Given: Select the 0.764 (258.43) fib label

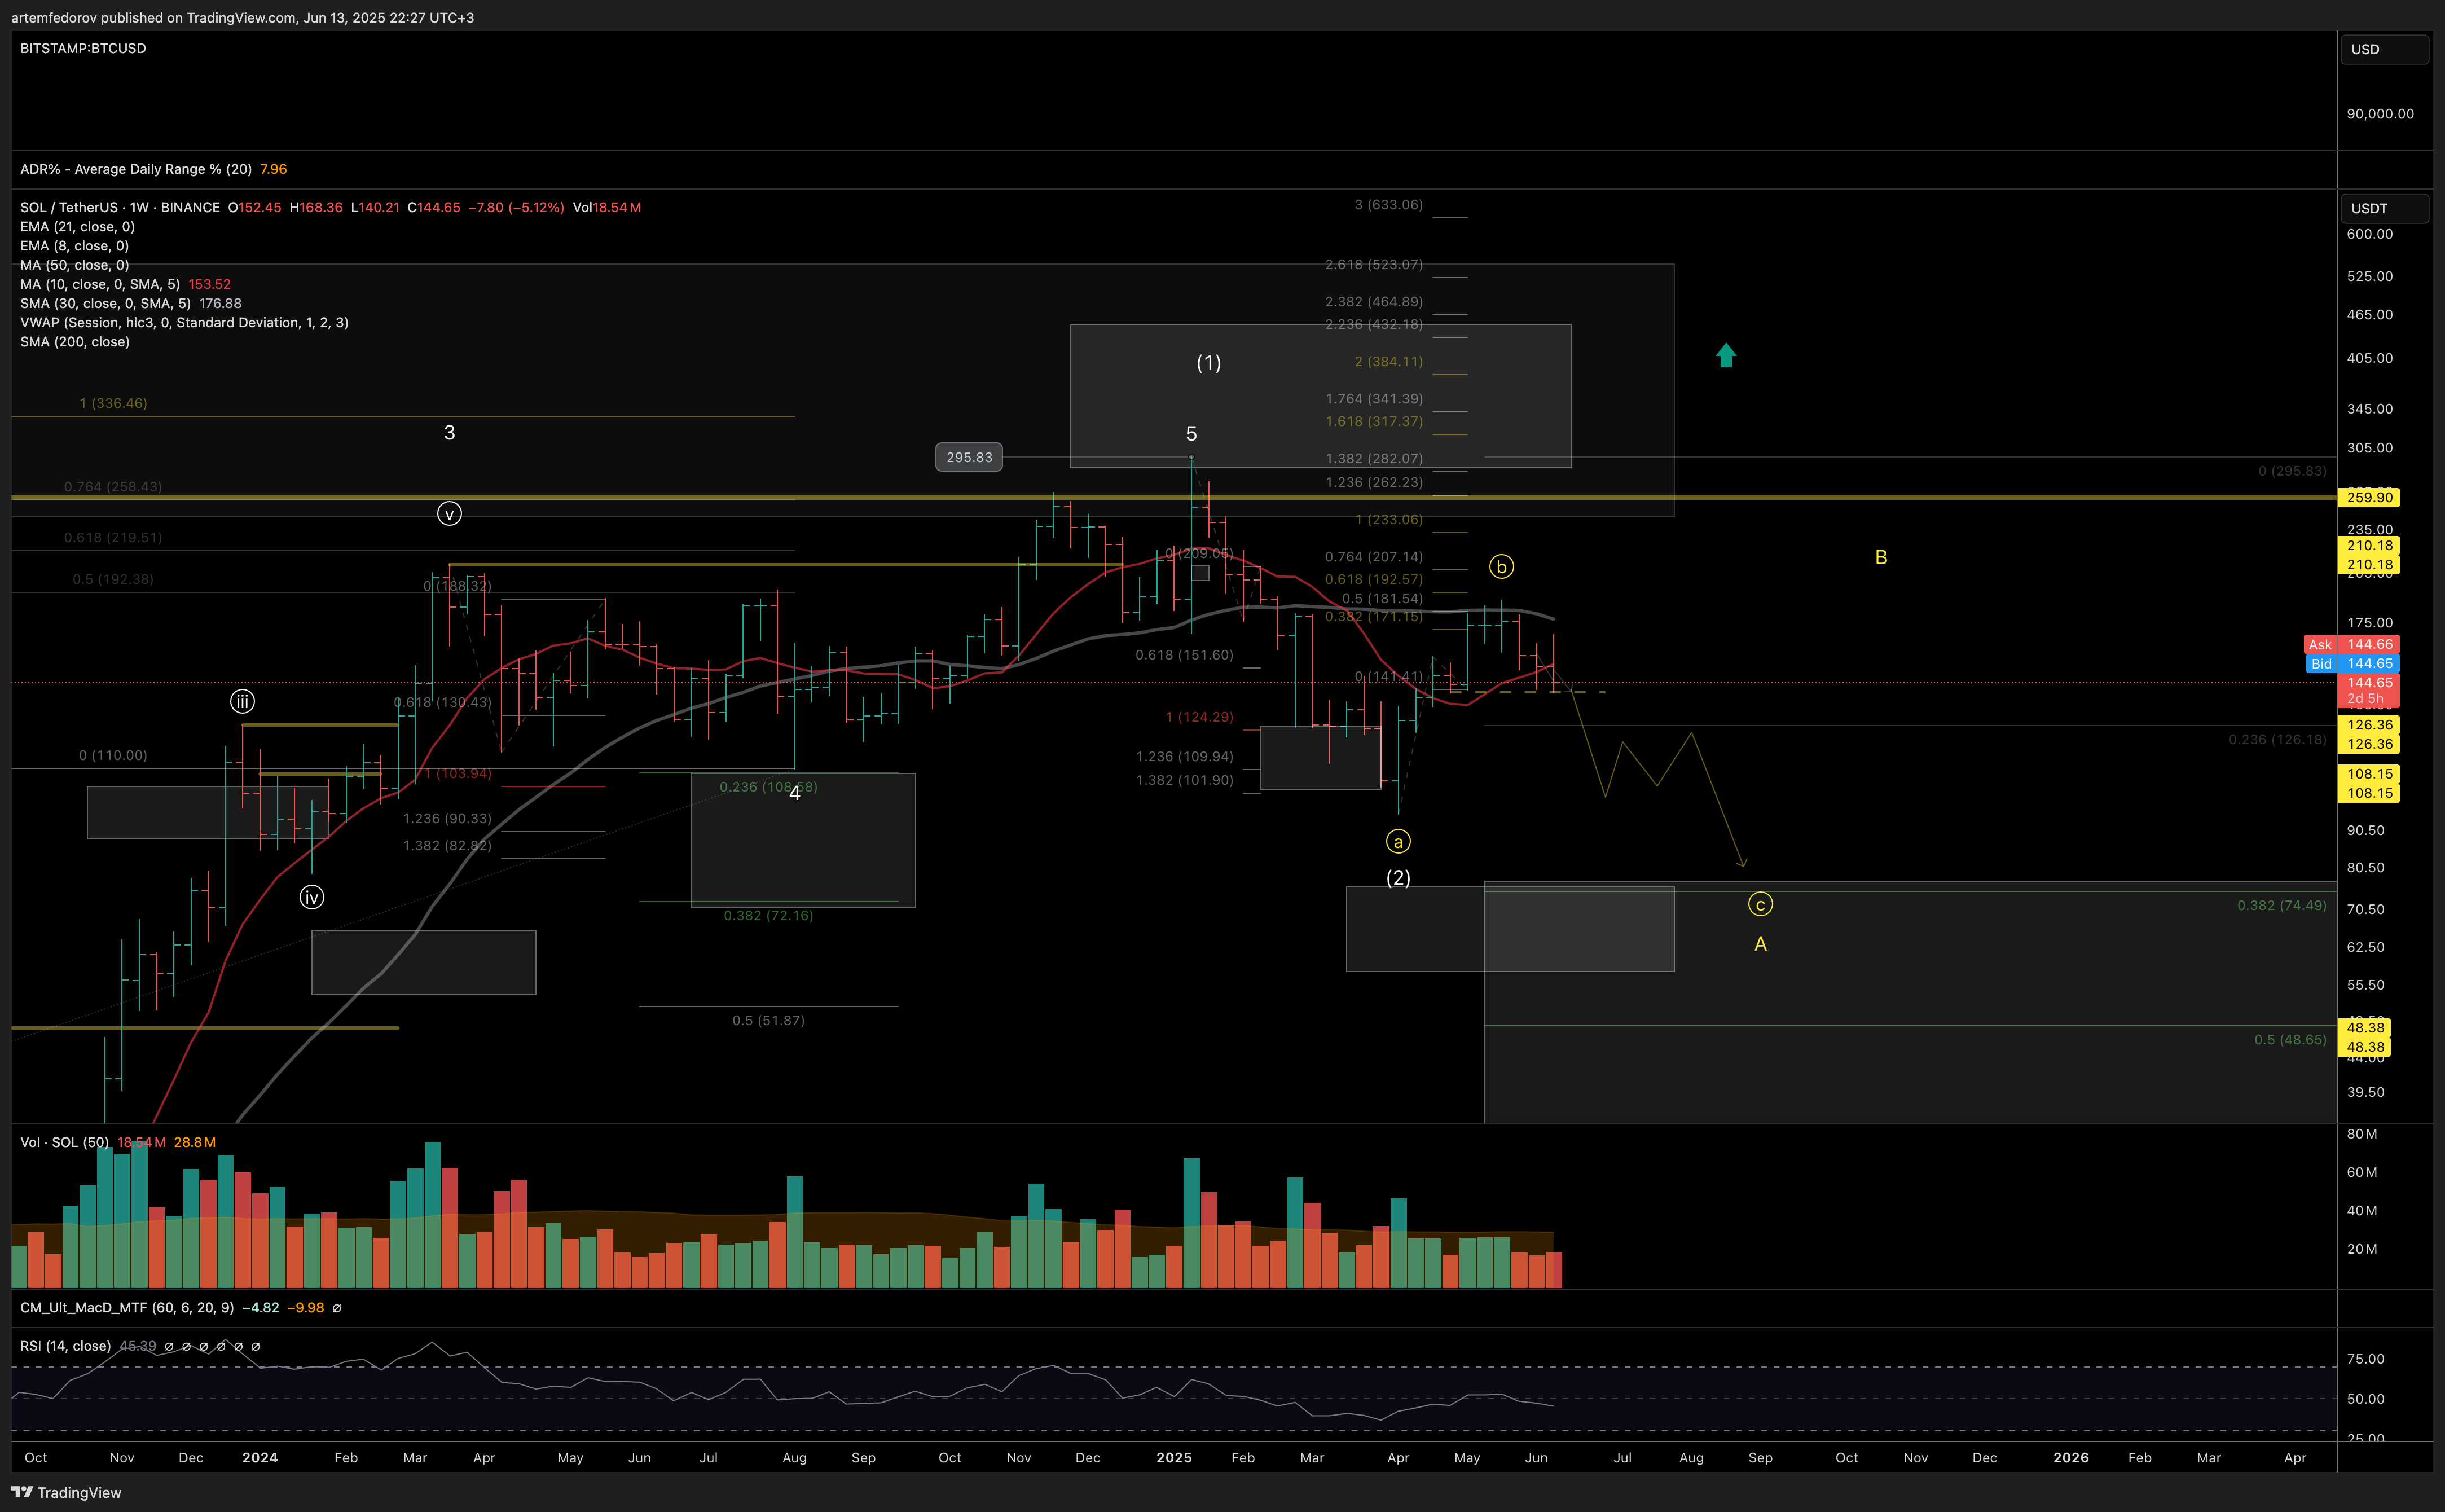Looking at the screenshot, I should click(x=112, y=487).
